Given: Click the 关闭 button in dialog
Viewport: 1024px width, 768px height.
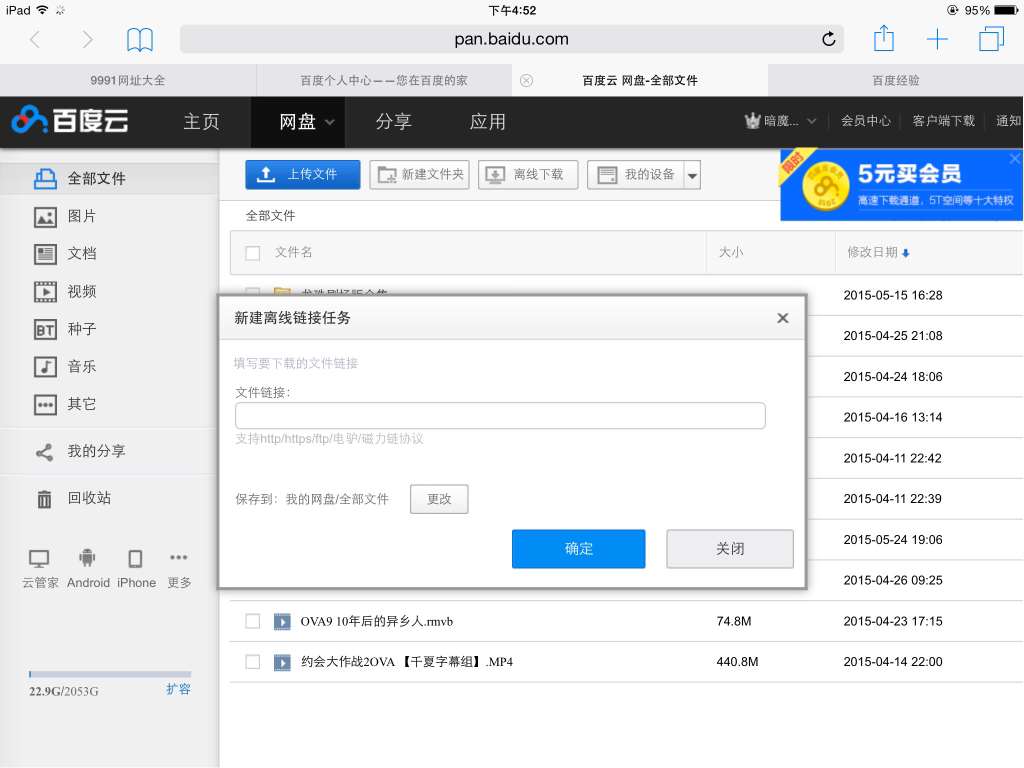Looking at the screenshot, I should (730, 549).
